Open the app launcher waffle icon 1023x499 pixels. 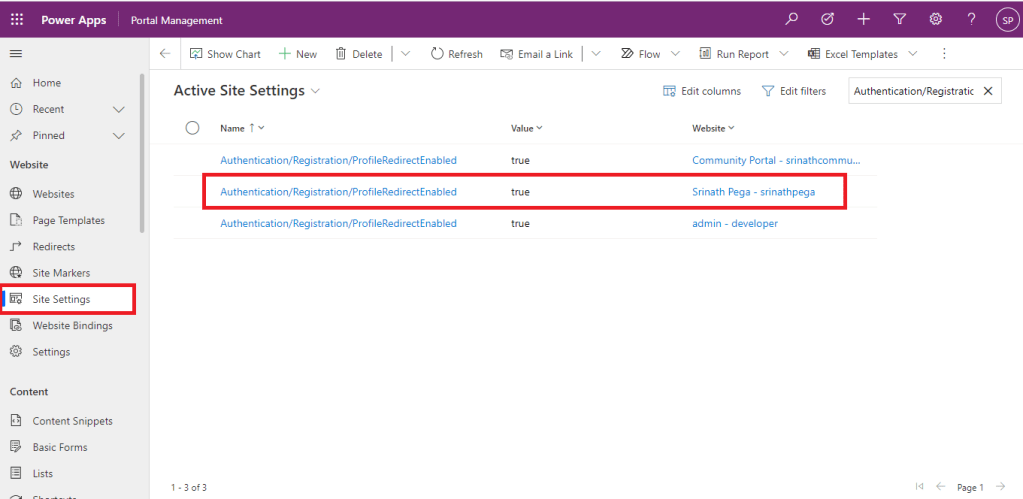(17, 20)
